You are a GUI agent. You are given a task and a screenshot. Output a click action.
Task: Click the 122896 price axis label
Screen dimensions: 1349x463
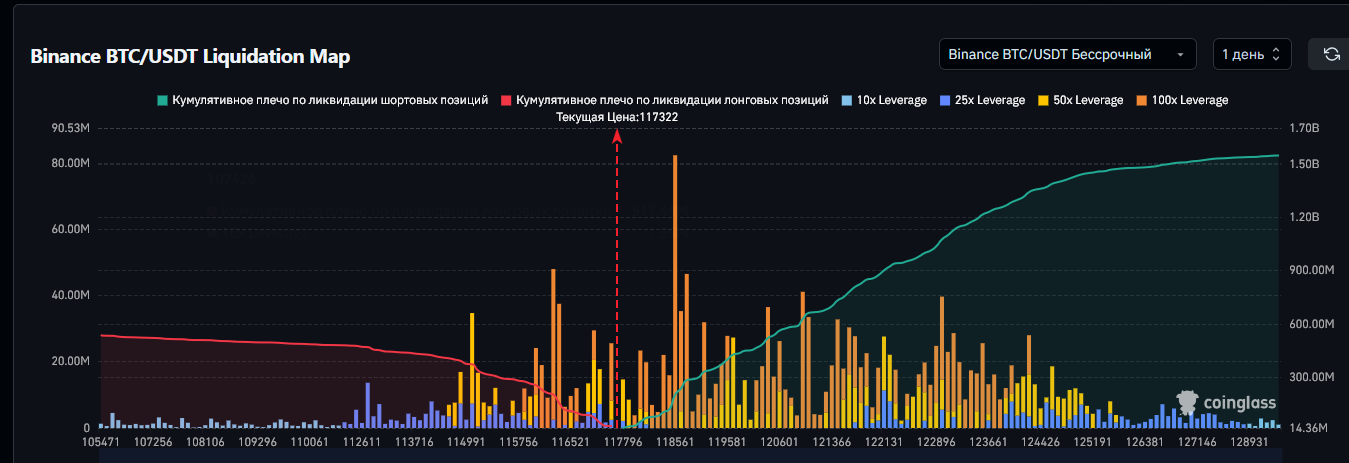tap(936, 441)
